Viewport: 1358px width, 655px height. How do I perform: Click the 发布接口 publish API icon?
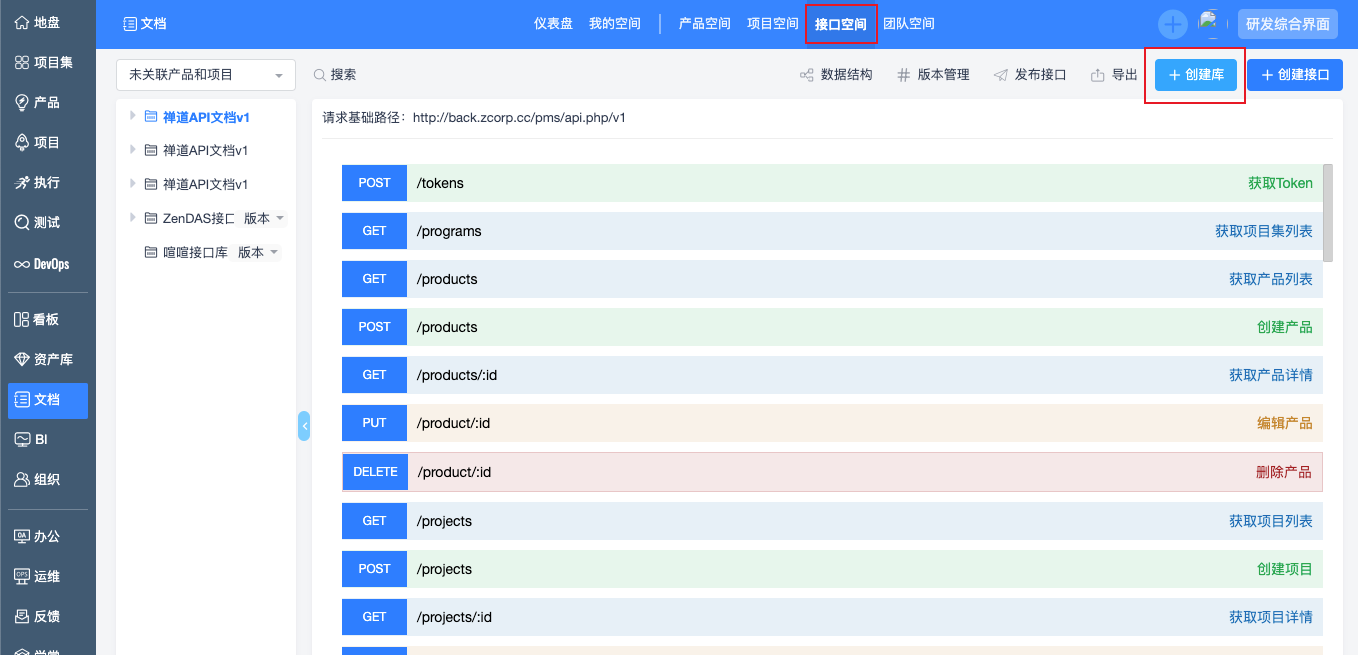tap(1000, 75)
